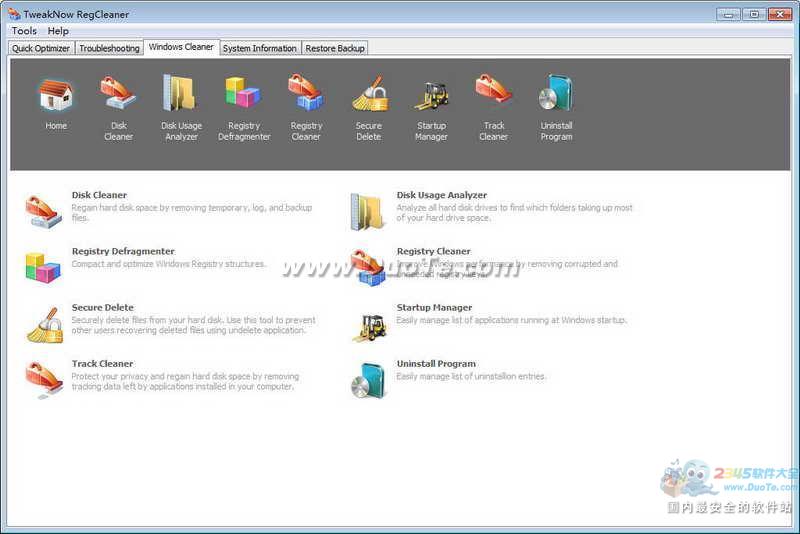The width and height of the screenshot is (800, 534).
Task: Click the Registry Cleaner list icon
Action: [368, 267]
